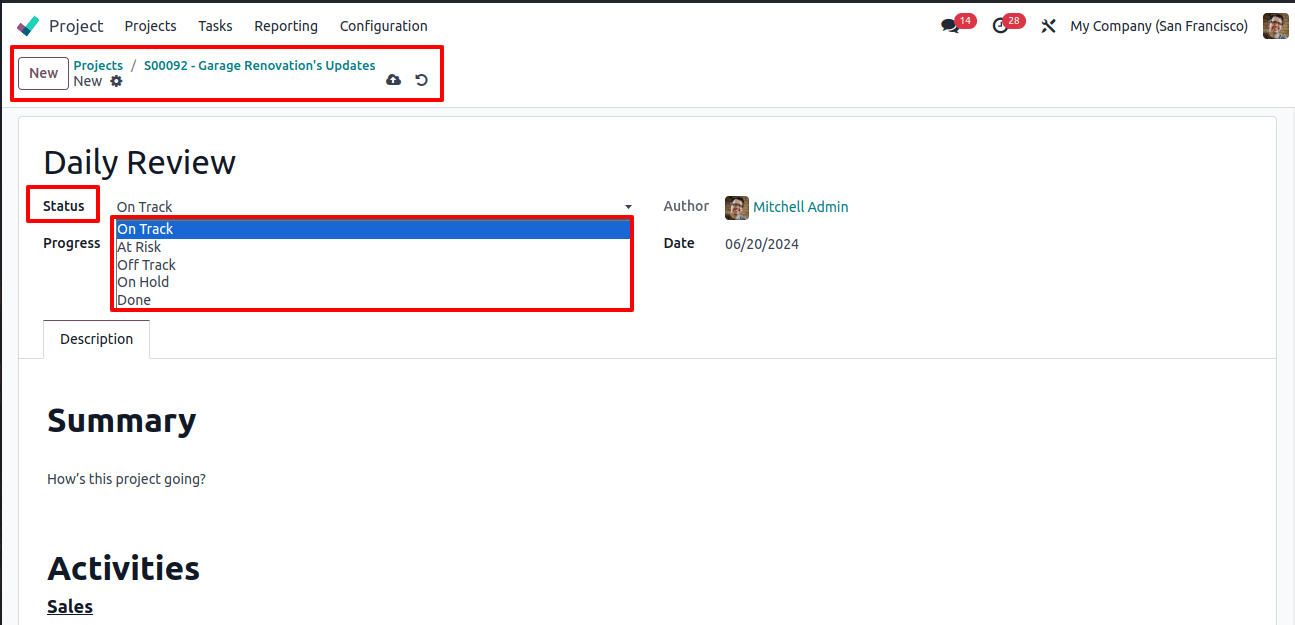The image size is (1295, 625).
Task: Click the New record status text
Action: coord(88,81)
